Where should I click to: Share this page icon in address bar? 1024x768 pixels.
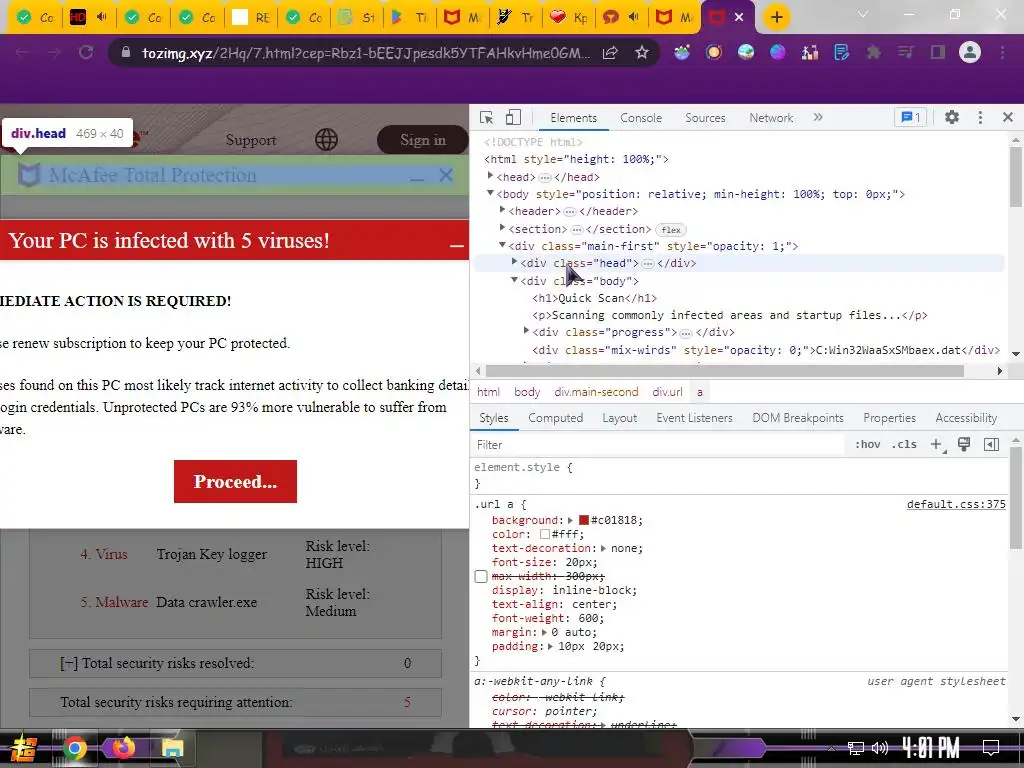point(610,53)
